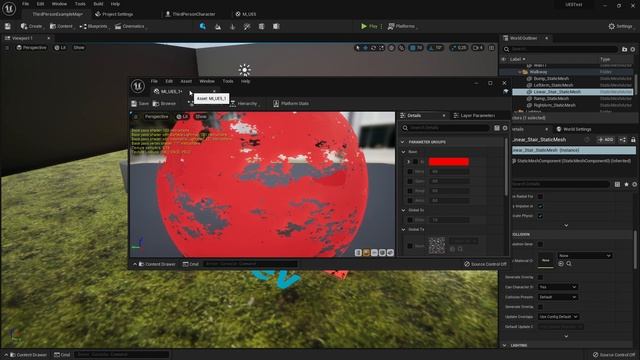640x360 pixels.
Task: Open Asset menu in material instance window
Action: [186, 81]
